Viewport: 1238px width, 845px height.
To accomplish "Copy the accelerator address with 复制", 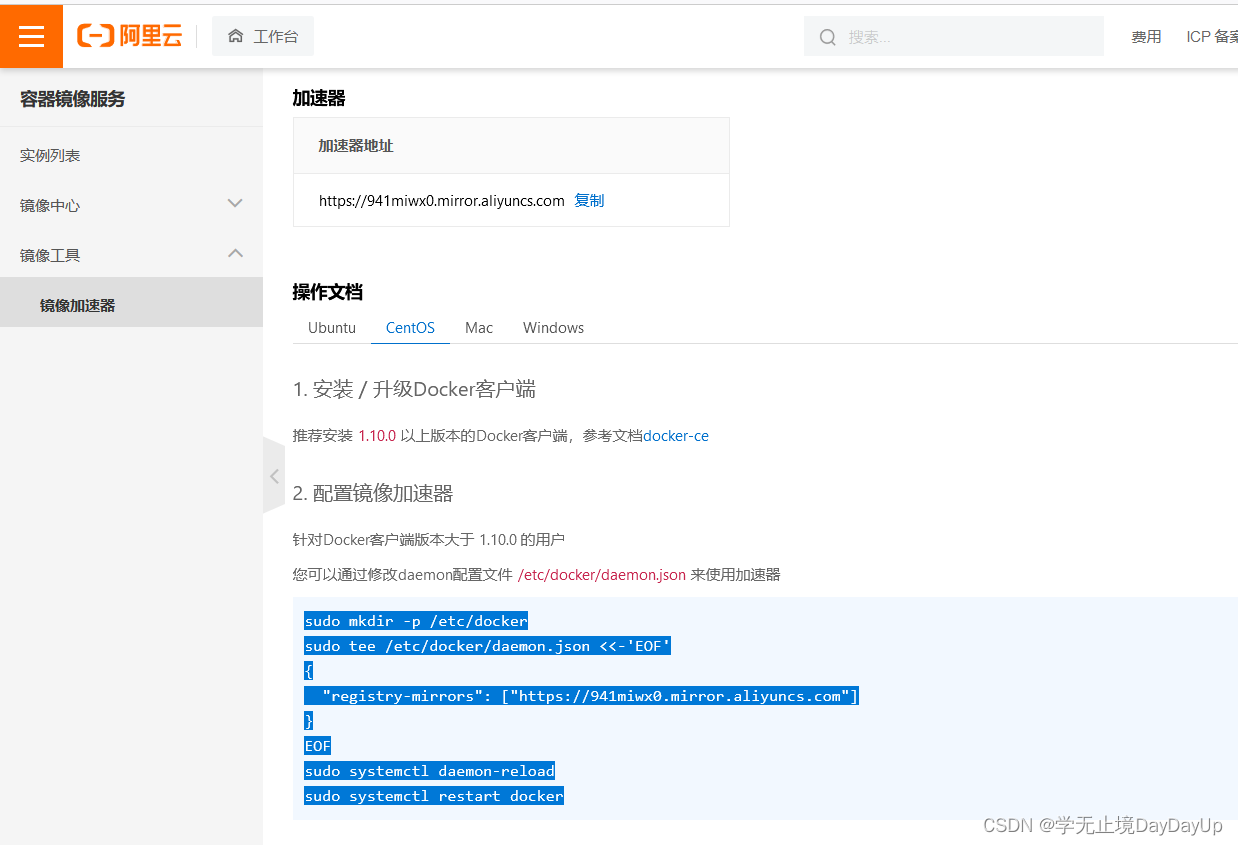I will point(589,200).
